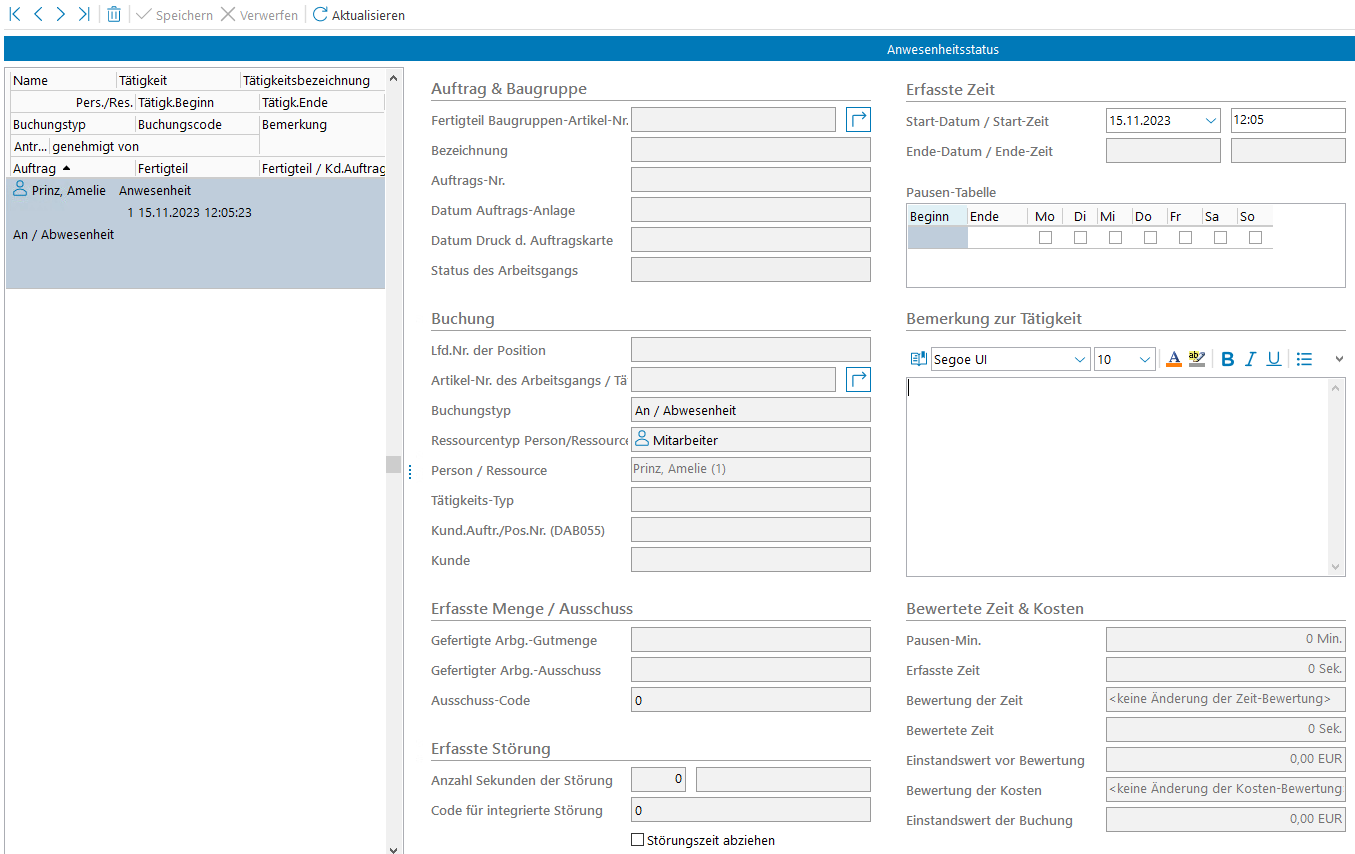Navigate to the next record

tap(61, 15)
